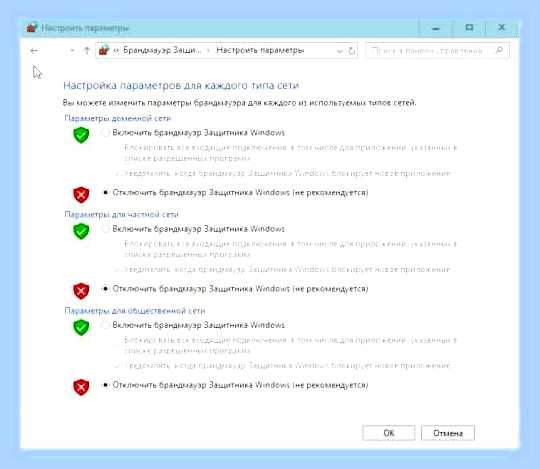Click red shield icon under public network settings

pos(81,387)
